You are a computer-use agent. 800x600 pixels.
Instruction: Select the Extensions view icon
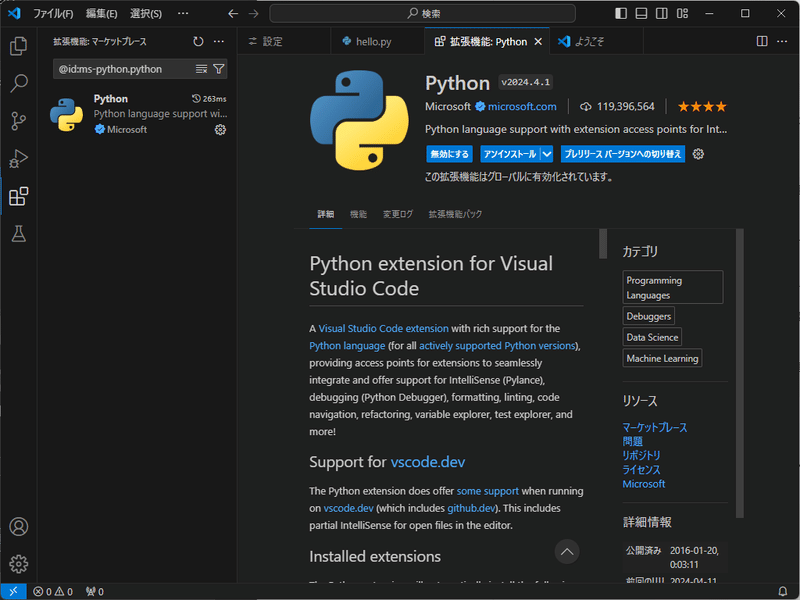(18, 196)
